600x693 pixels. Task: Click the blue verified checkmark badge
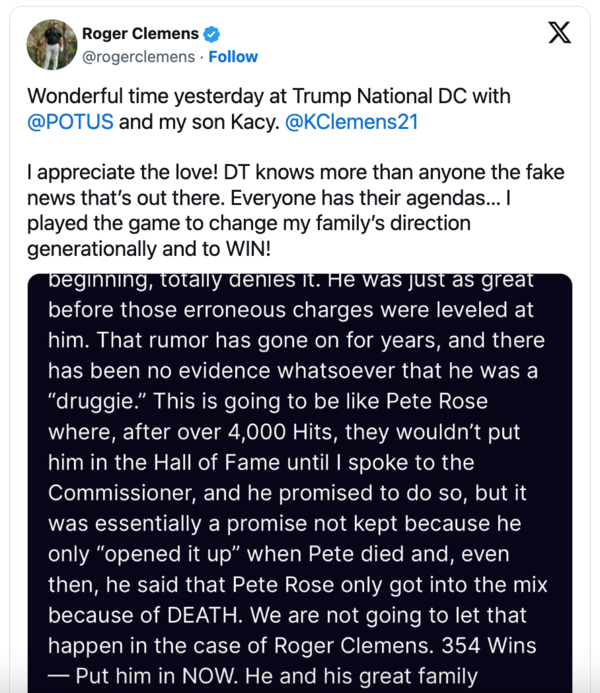pyautogui.click(x=212, y=34)
